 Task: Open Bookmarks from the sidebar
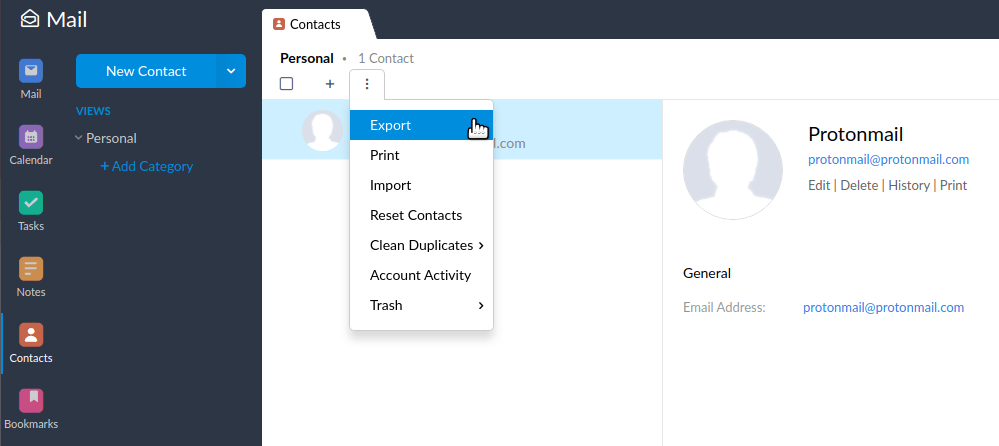click(x=30, y=402)
